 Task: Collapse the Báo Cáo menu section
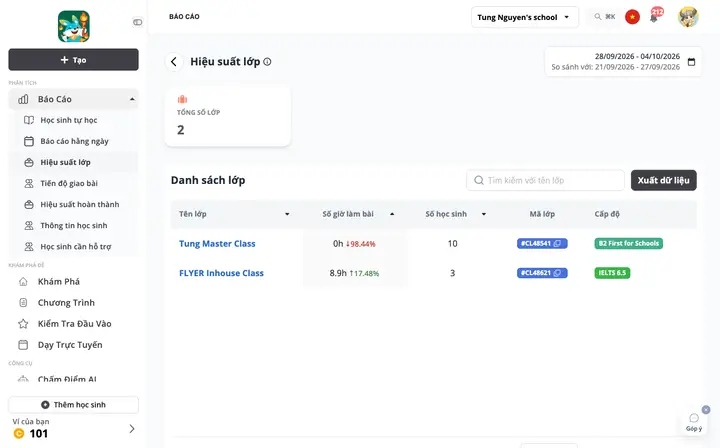click(x=132, y=99)
